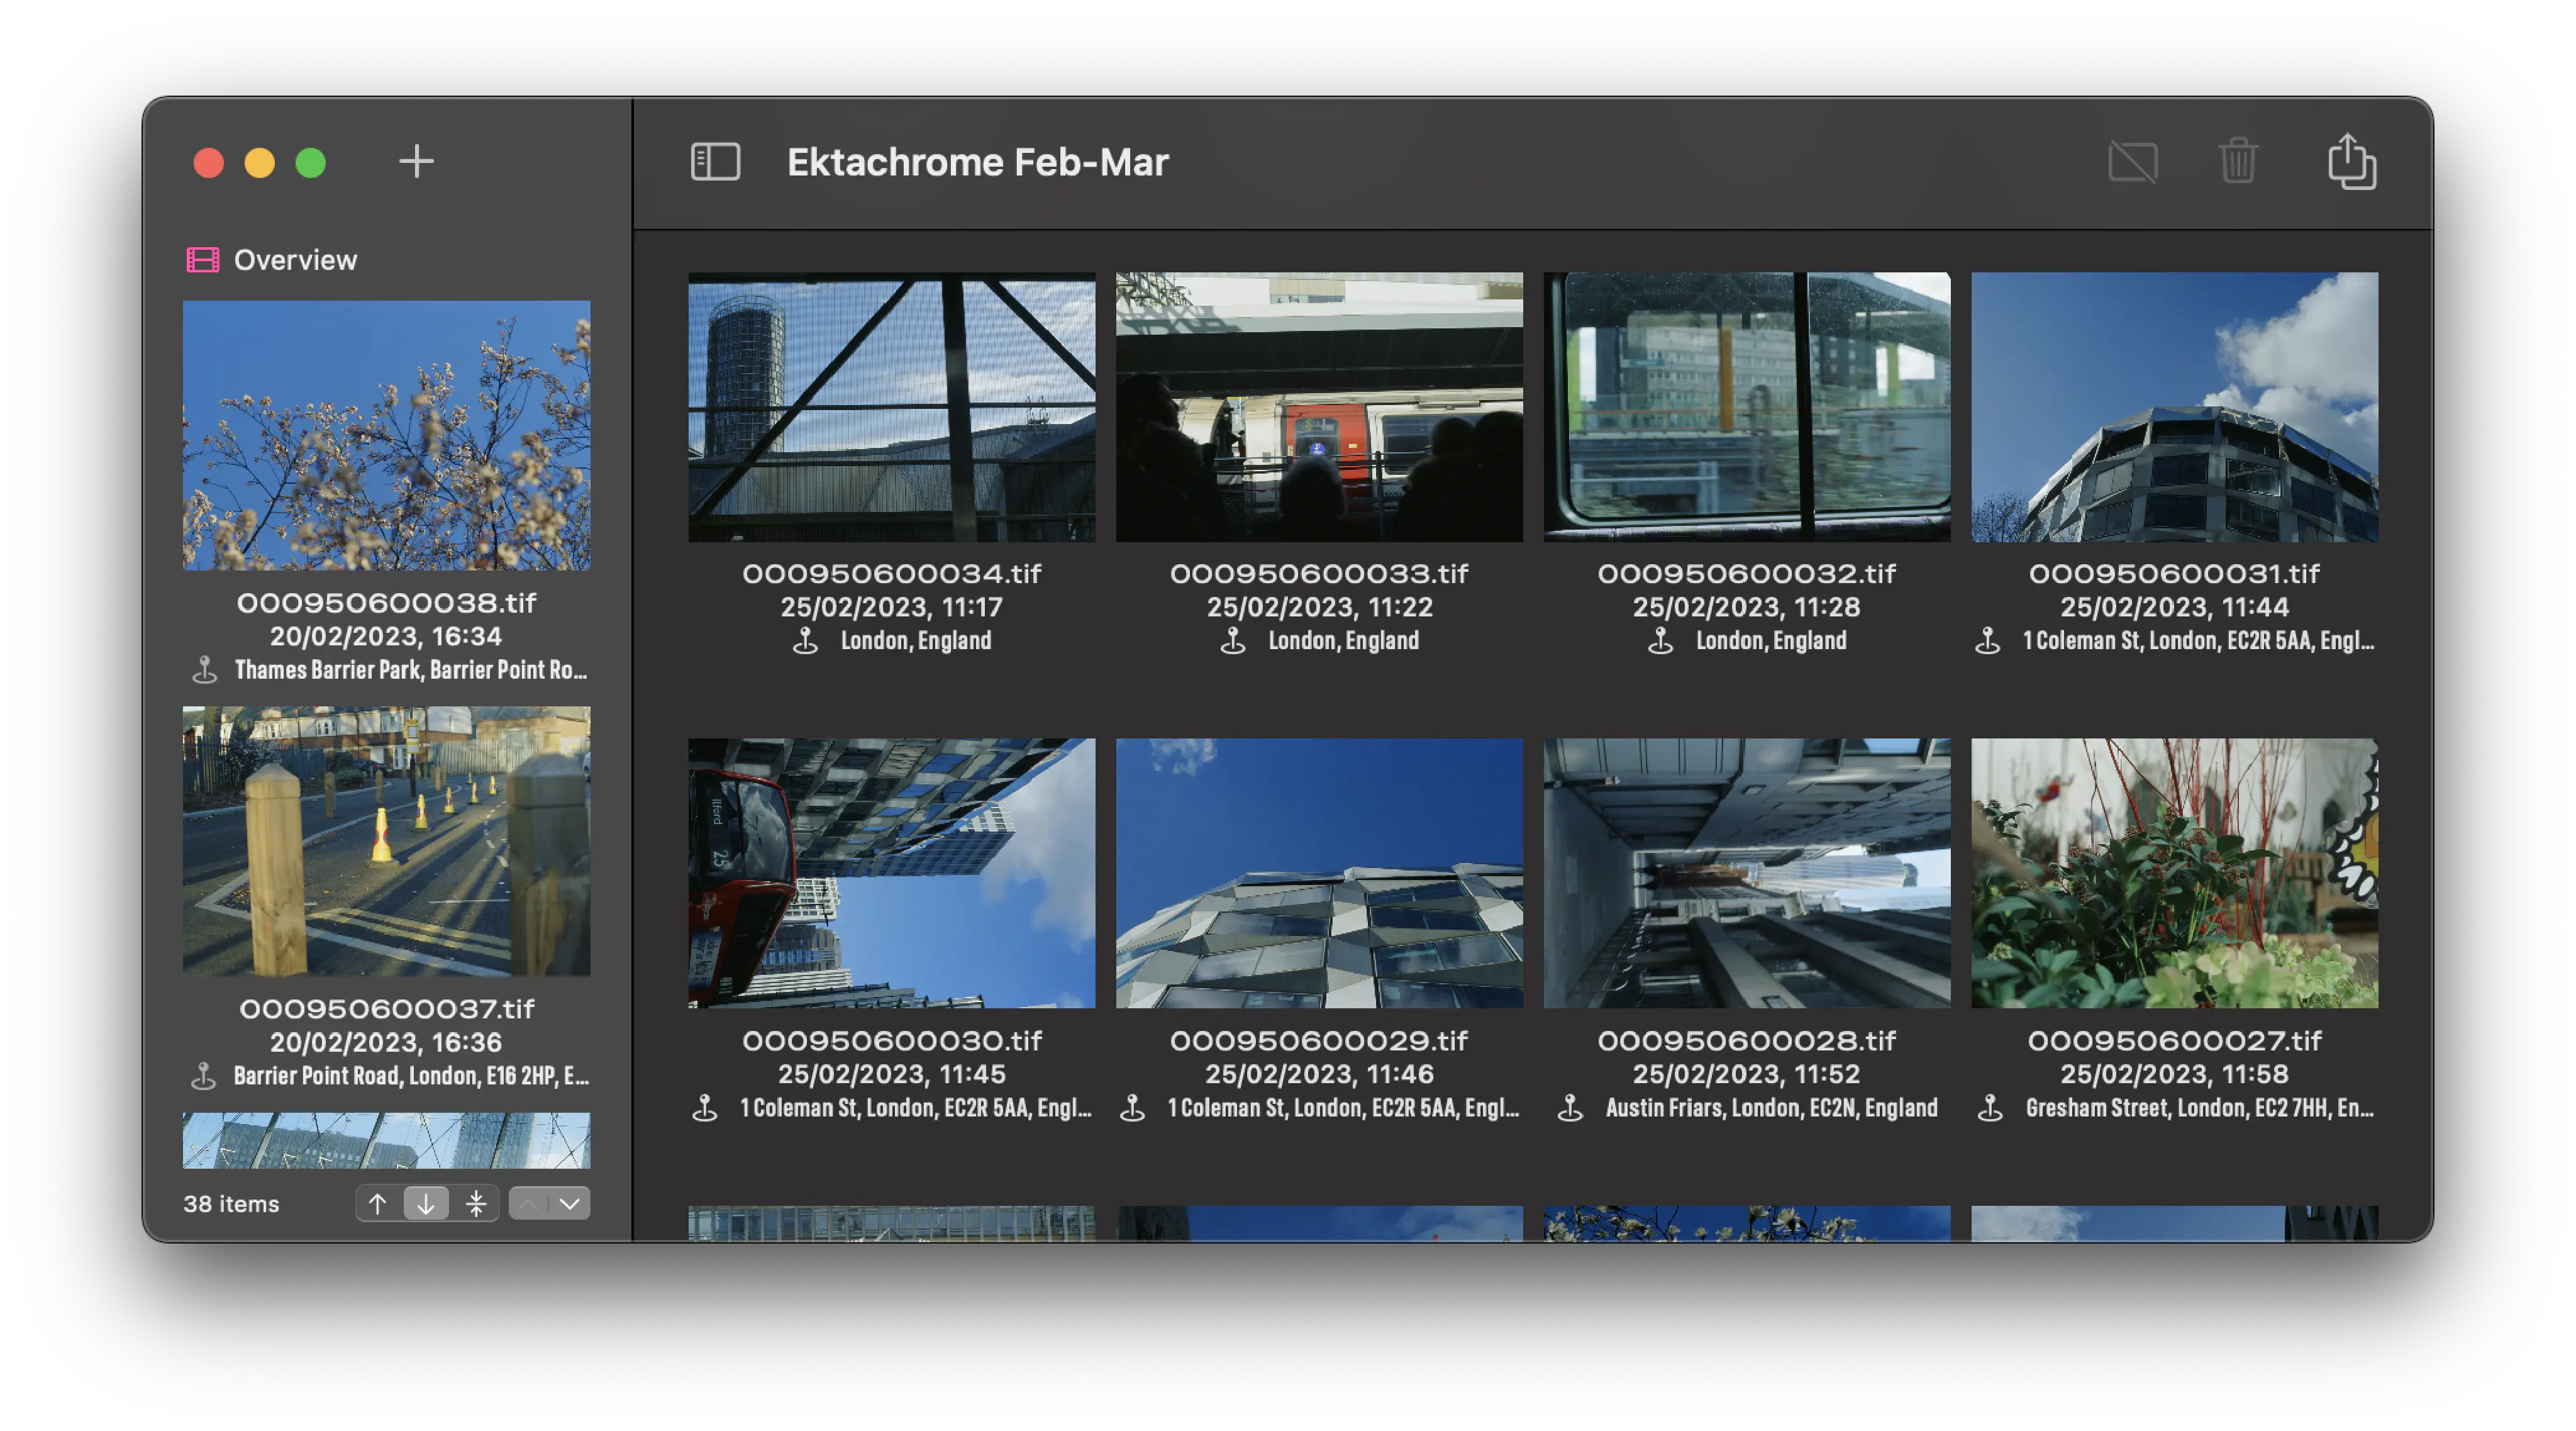Click location pin icon under 000950600027.tif
This screenshot has width=2576, height=1431.
[1991, 1108]
